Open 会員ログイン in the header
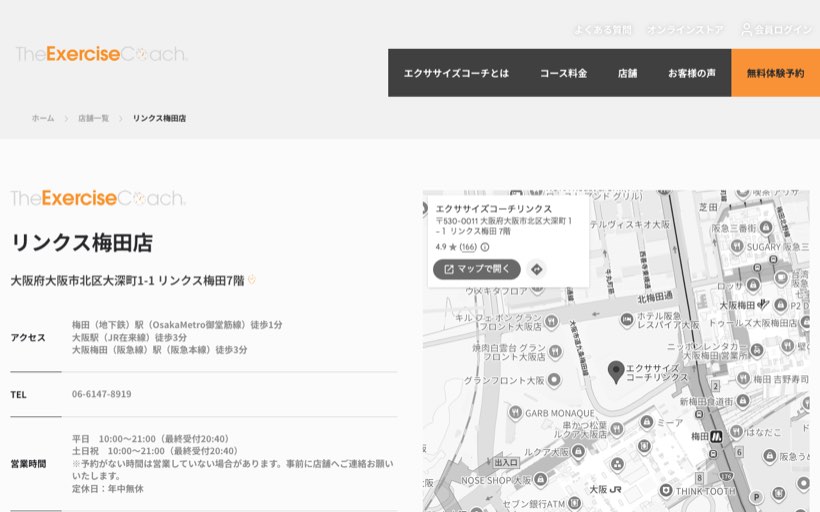This screenshot has height=512, width=820. tap(777, 30)
